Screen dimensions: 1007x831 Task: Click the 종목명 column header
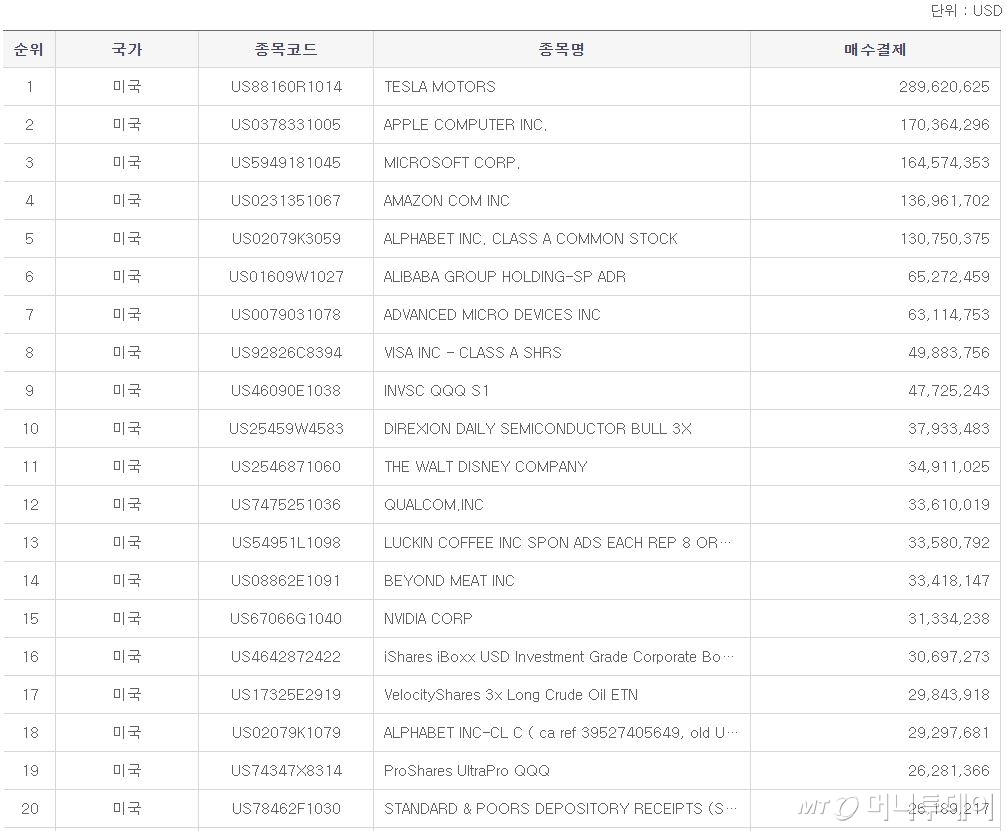coord(561,49)
